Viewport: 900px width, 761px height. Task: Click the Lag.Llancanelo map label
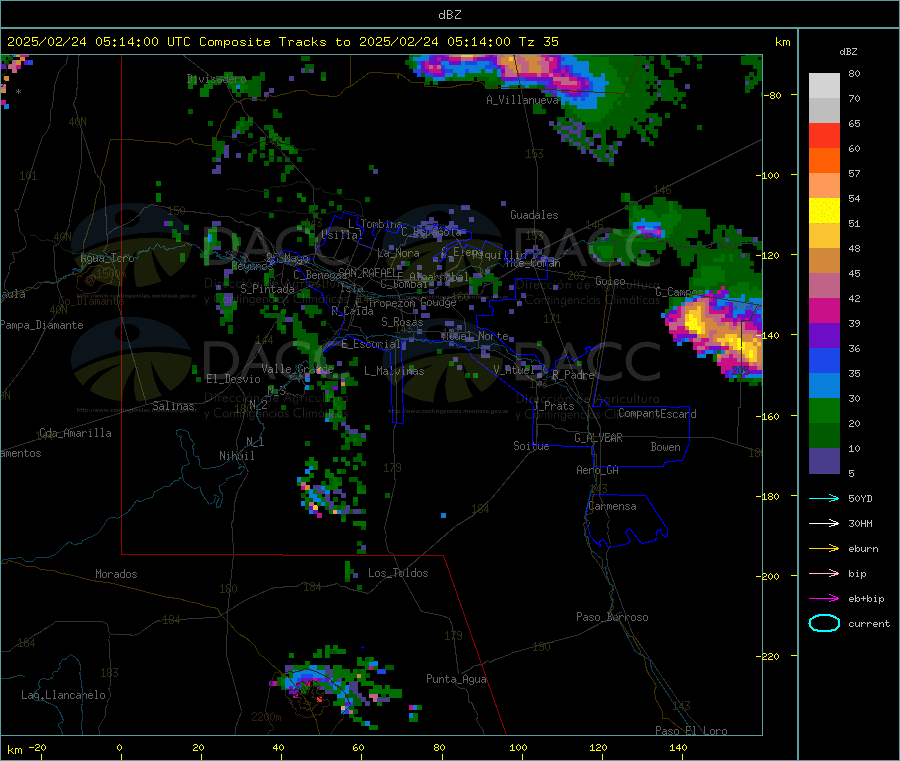click(x=63, y=696)
